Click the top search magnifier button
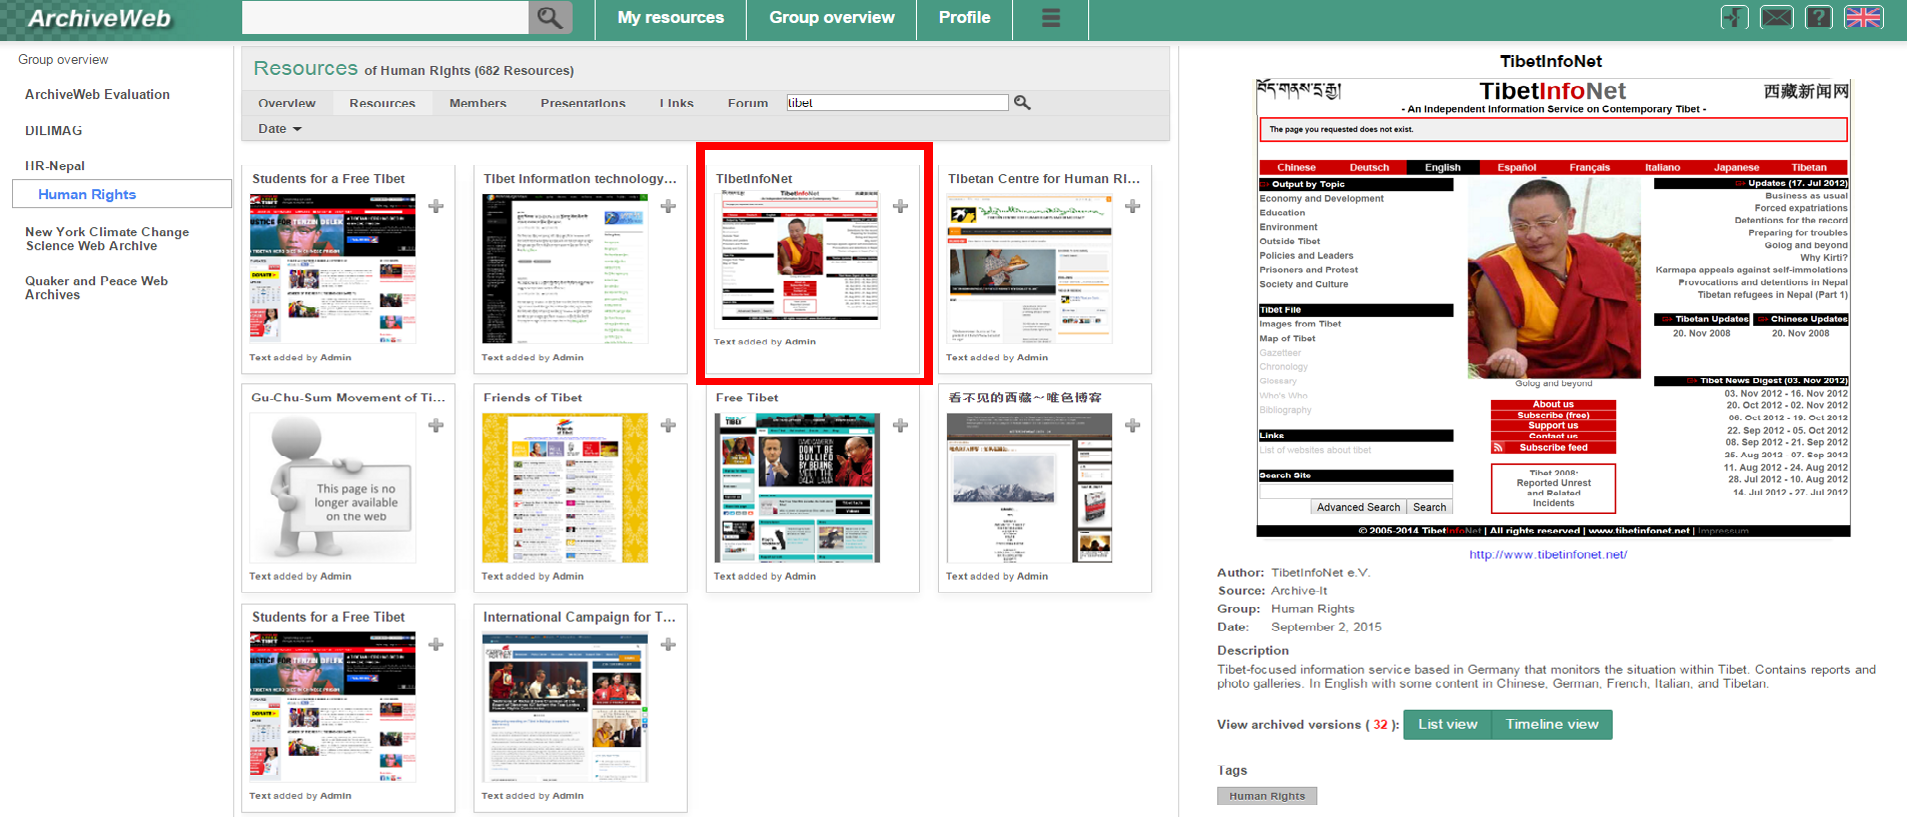This screenshot has width=1907, height=817. pos(549,17)
